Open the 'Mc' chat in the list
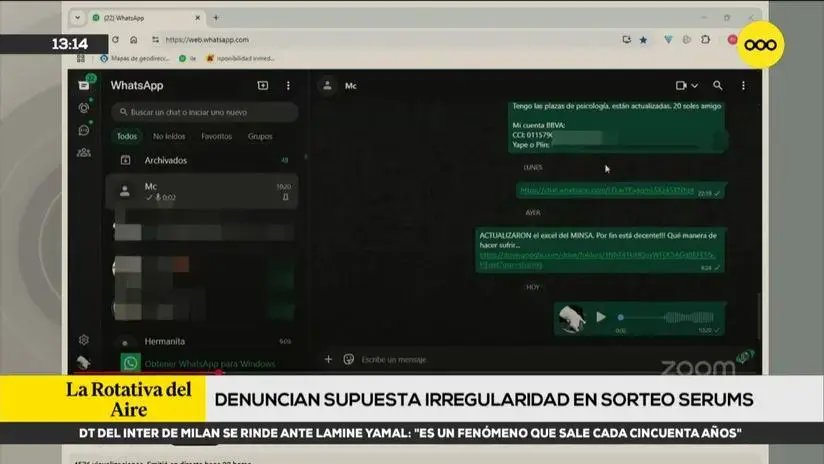The height and width of the screenshot is (464, 824). (202, 191)
